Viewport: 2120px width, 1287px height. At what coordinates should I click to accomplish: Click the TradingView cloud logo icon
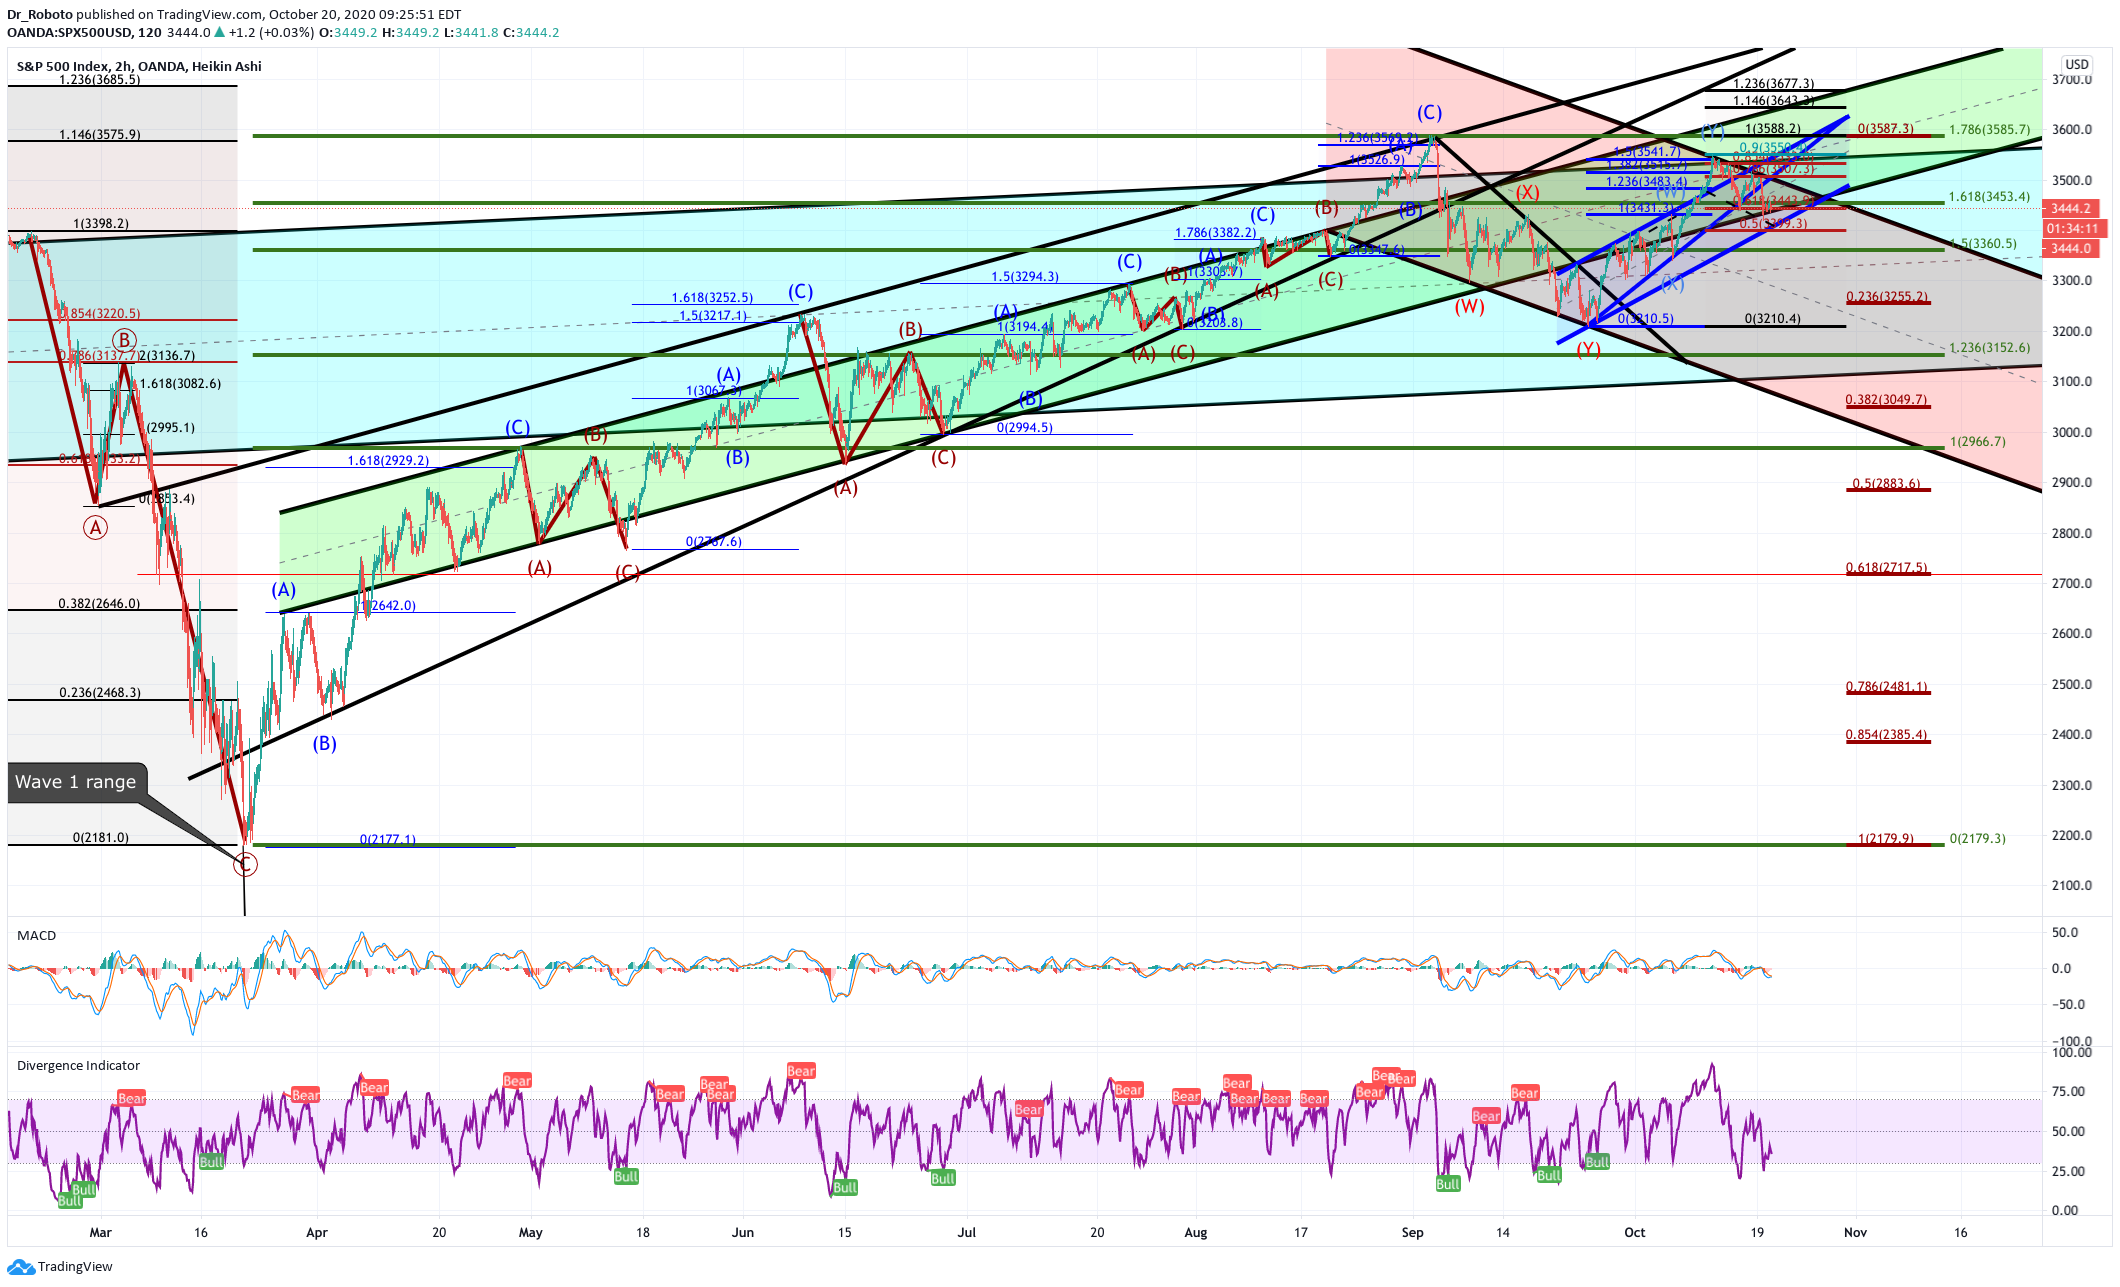coord(20,1267)
